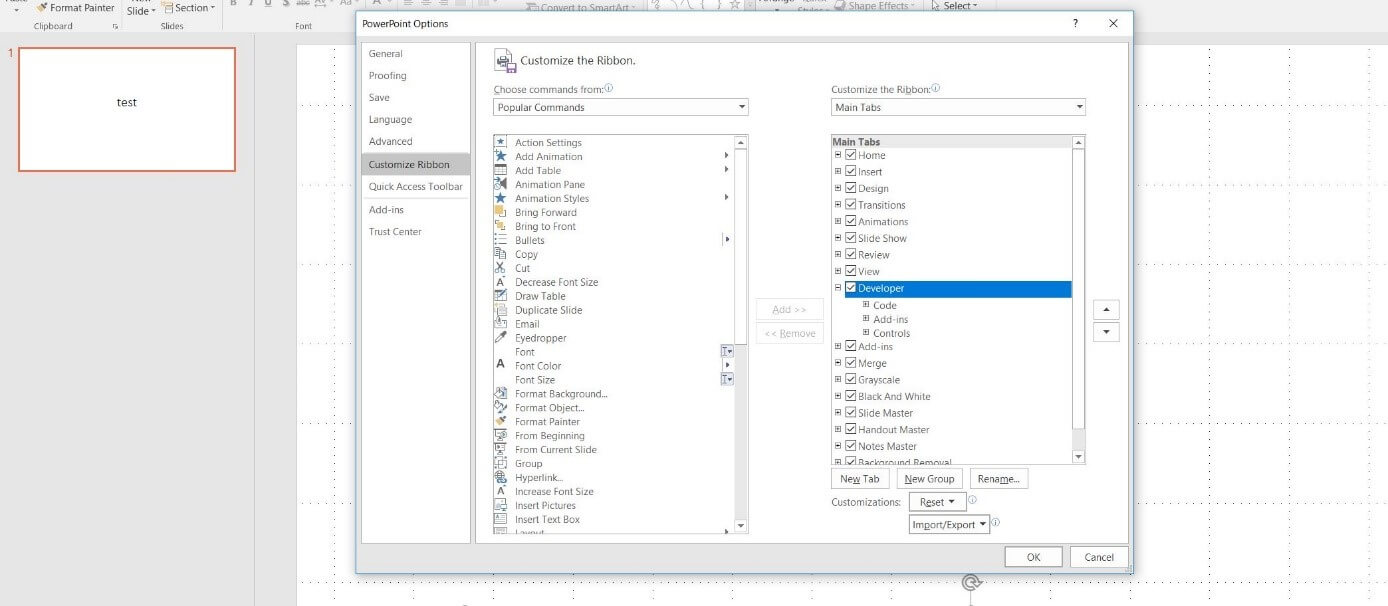Uncheck the Merge tab checkbox
Viewport: 1388px width, 606px height.
(x=851, y=363)
